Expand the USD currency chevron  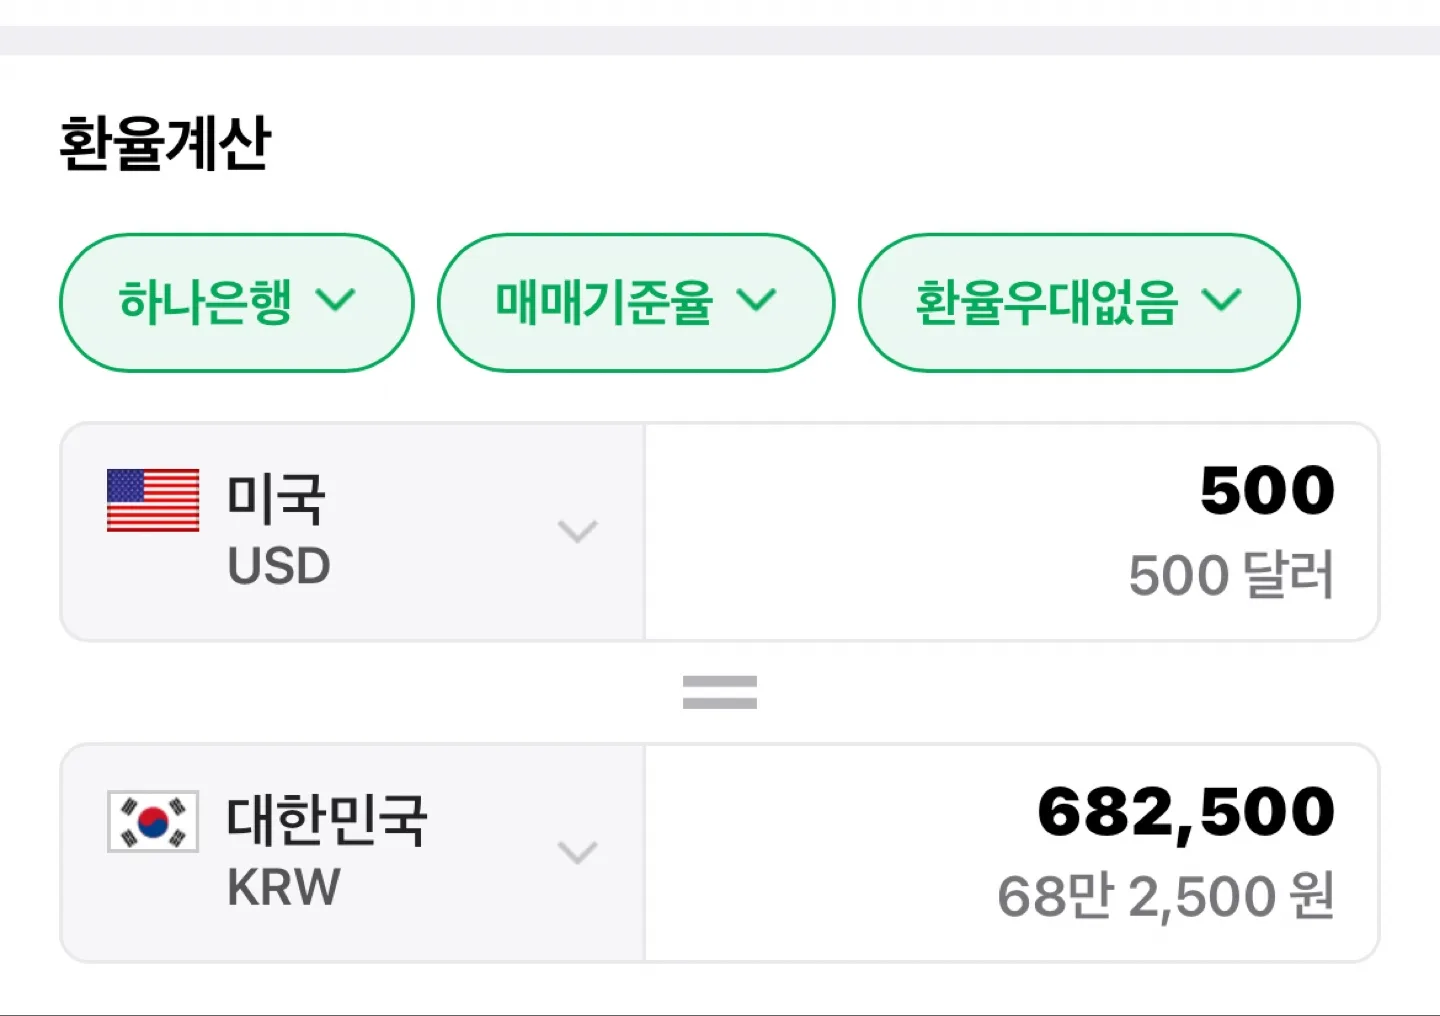point(577,531)
